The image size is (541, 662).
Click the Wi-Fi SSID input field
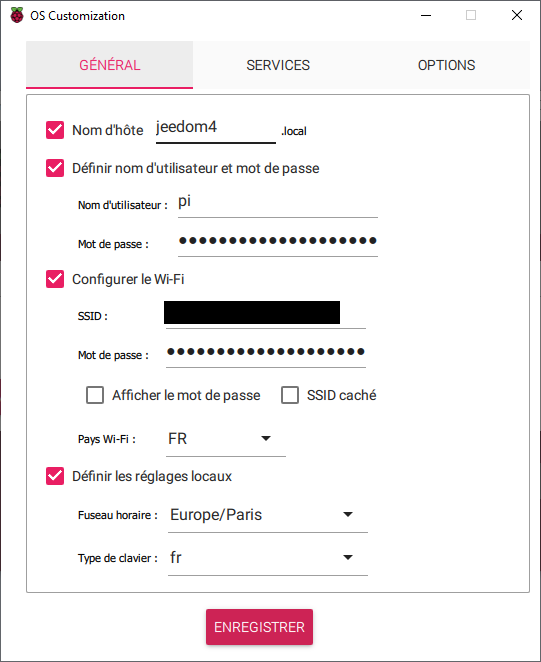(x=266, y=315)
